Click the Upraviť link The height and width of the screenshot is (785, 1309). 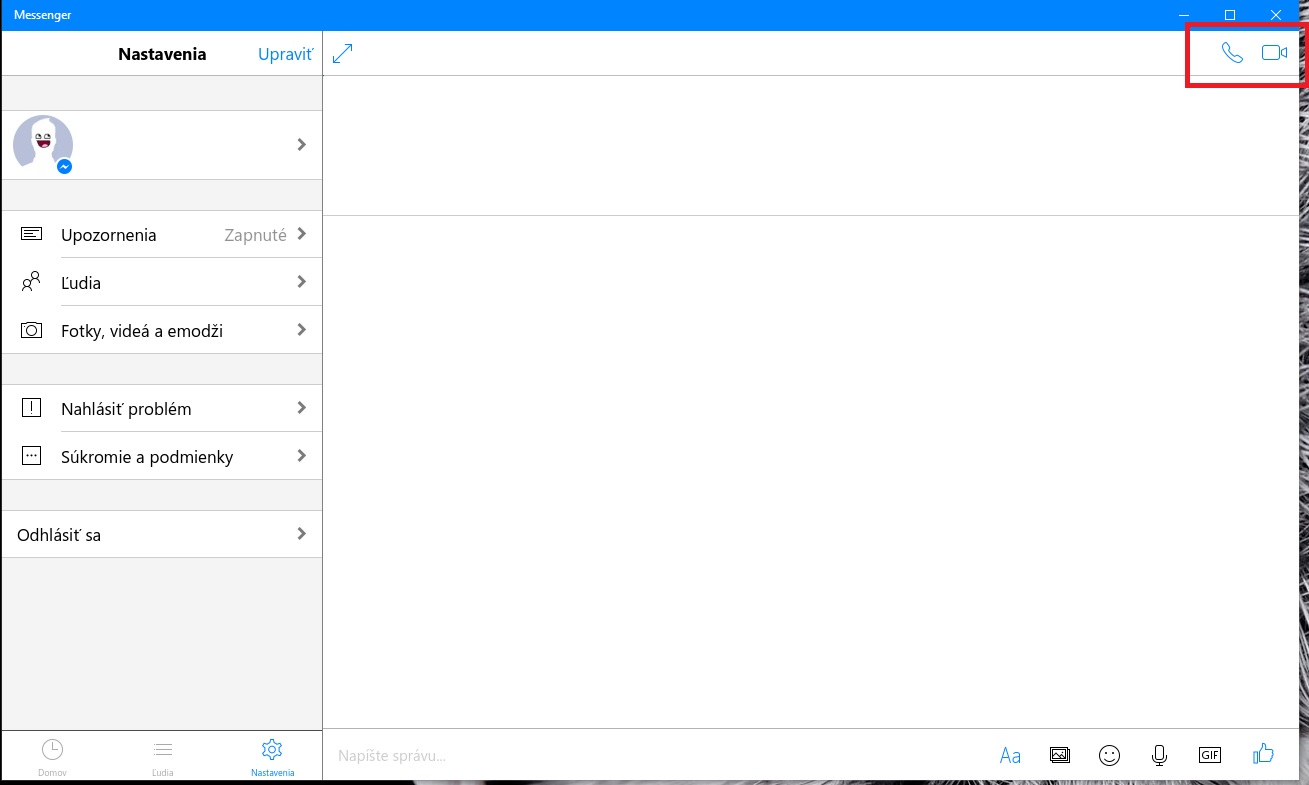coord(285,54)
